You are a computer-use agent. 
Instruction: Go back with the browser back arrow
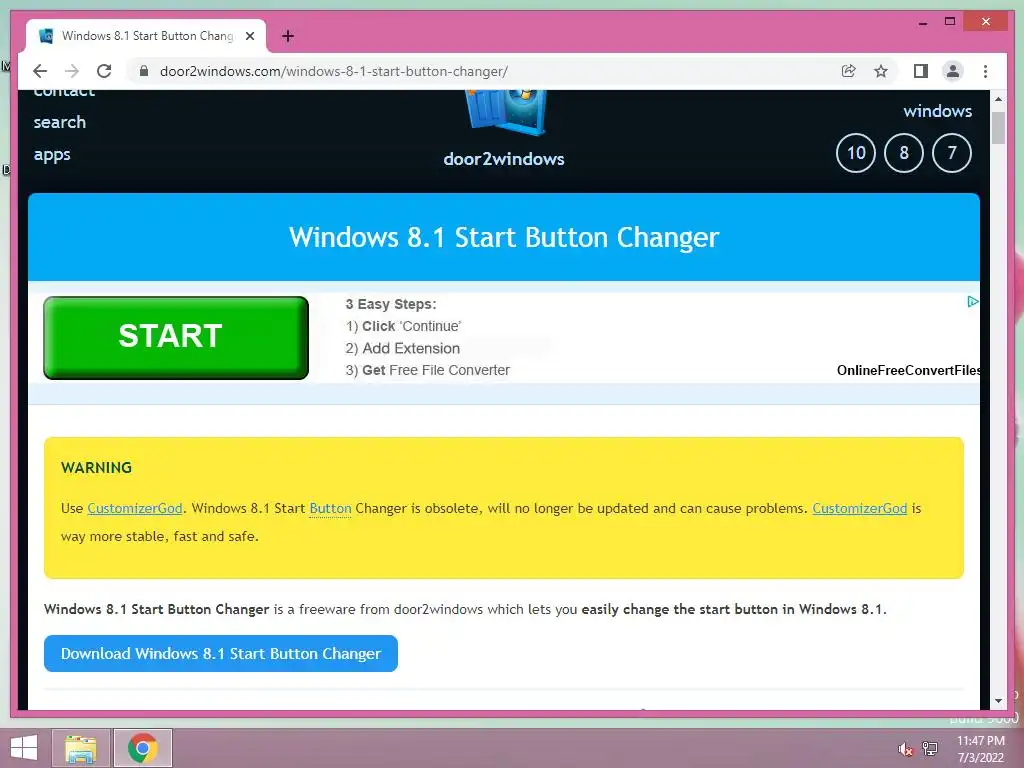(40, 71)
